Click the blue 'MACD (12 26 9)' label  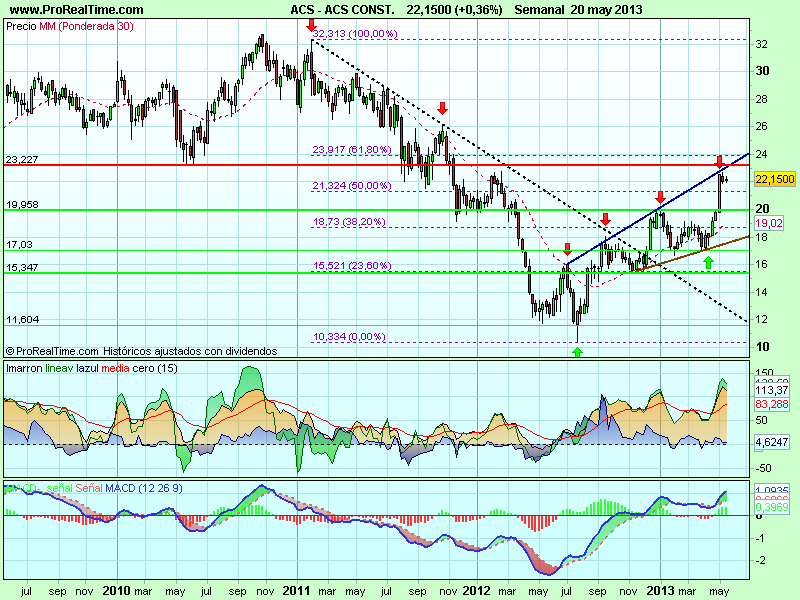tap(144, 488)
